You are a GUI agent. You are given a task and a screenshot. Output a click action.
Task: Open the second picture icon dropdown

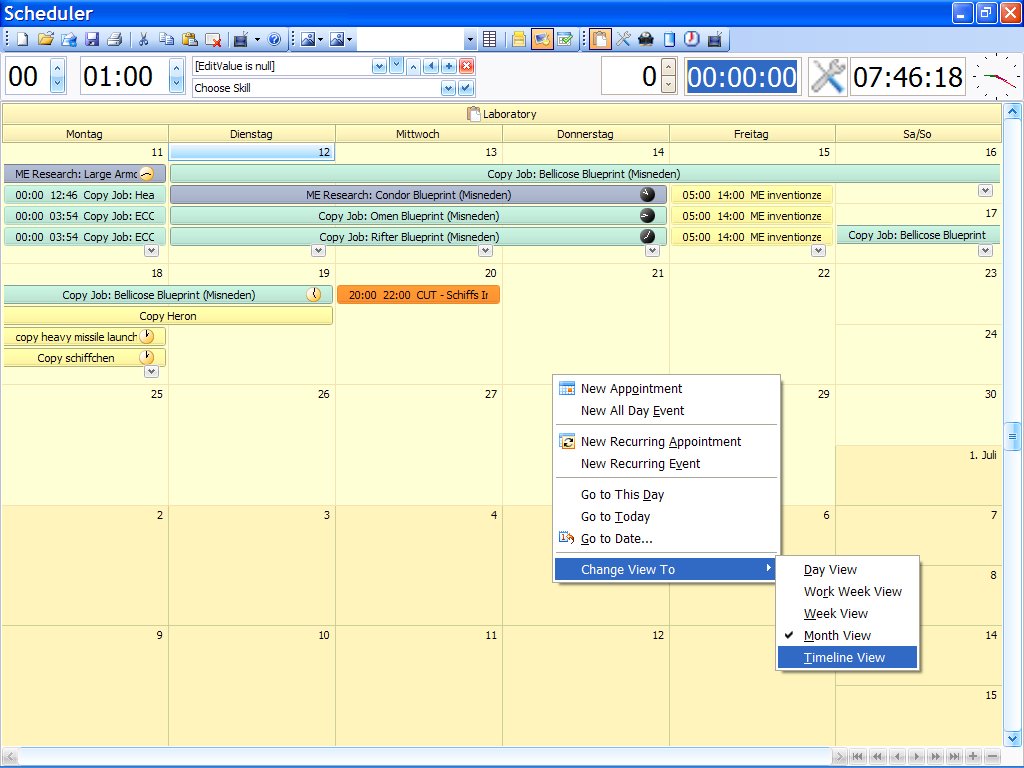click(x=349, y=40)
